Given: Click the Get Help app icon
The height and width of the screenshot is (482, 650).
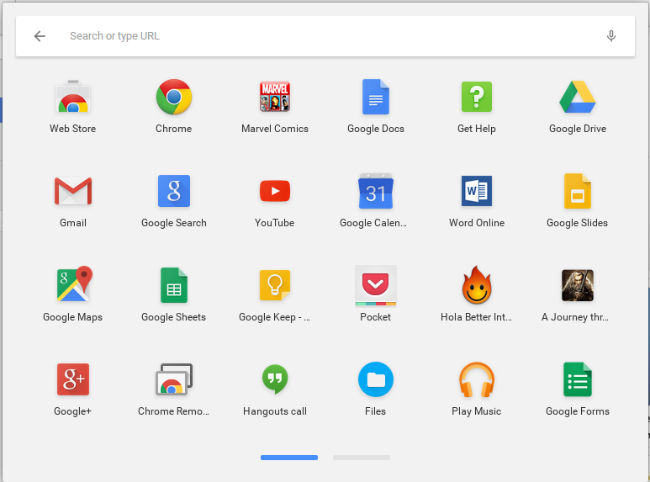Looking at the screenshot, I should pyautogui.click(x=476, y=97).
